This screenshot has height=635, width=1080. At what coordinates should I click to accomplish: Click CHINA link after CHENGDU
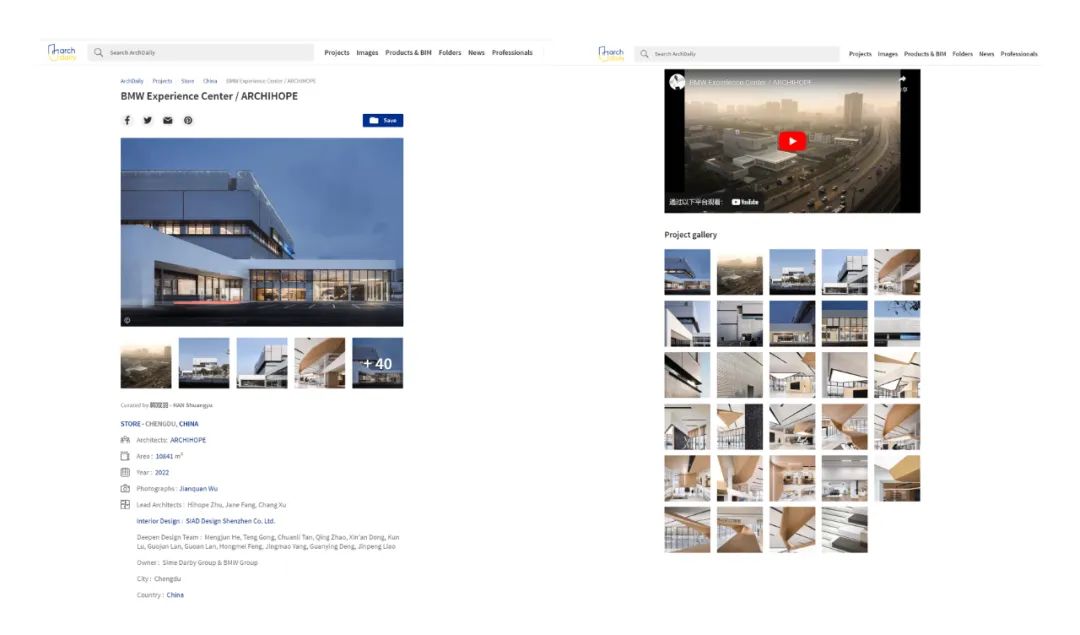pos(189,424)
